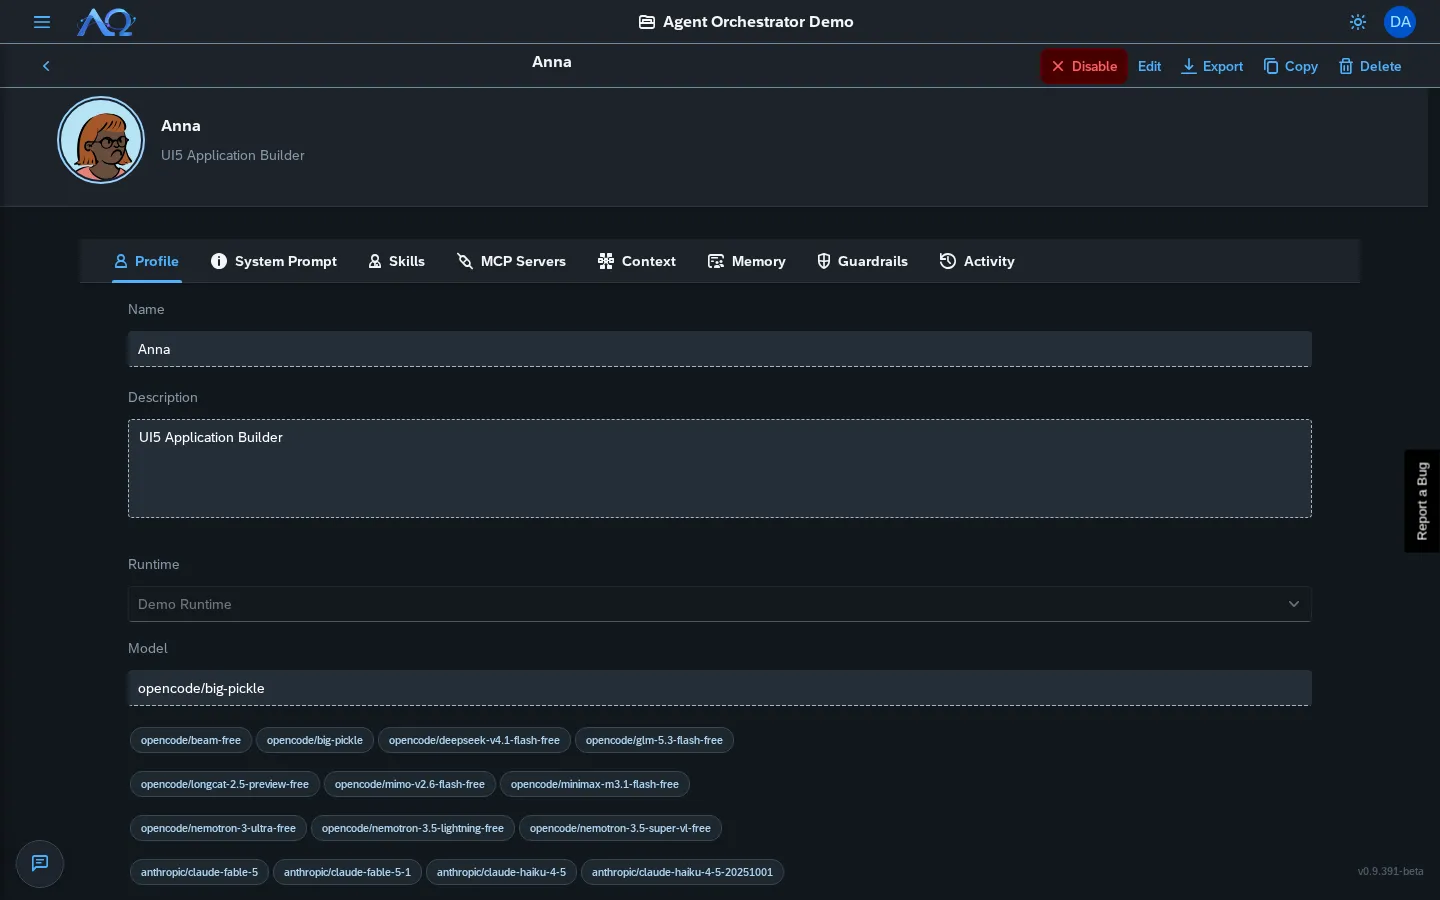Switch to the Context tab

637,261
